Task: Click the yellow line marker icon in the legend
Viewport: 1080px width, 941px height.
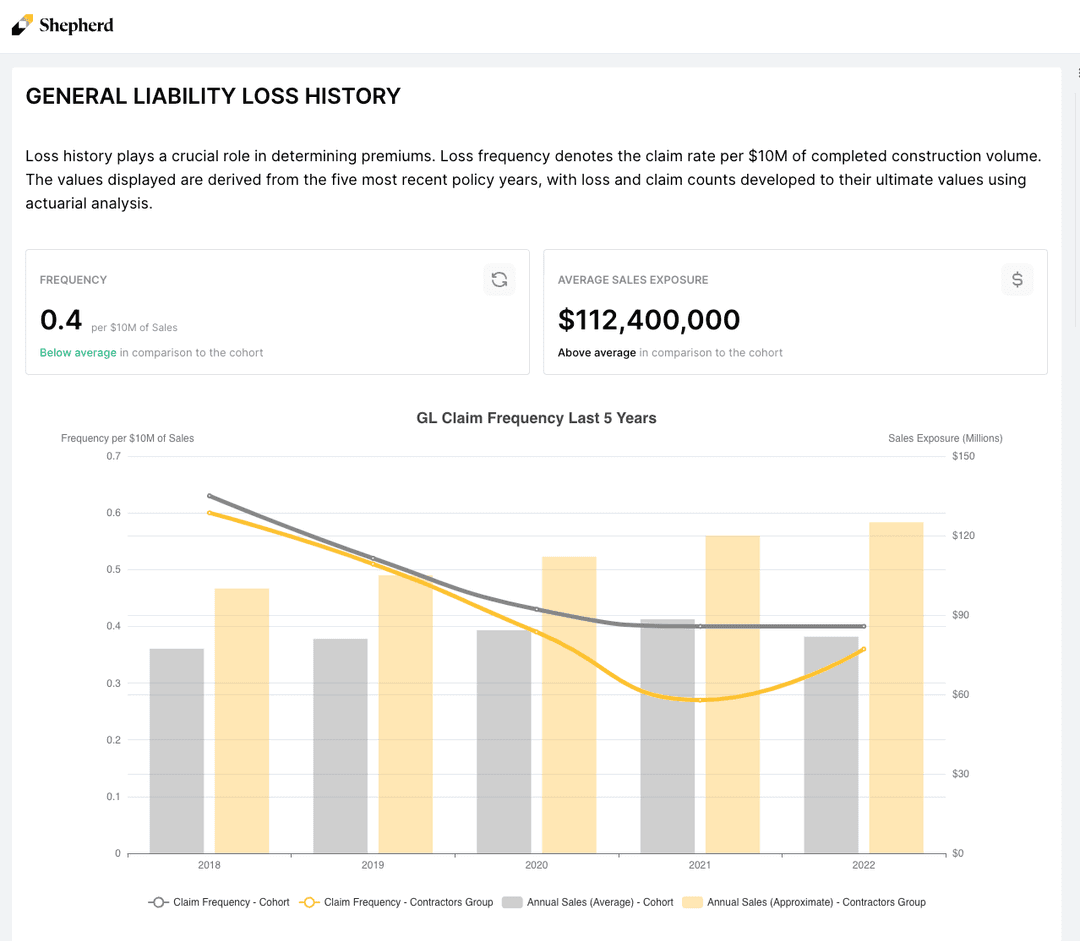Action: pos(309,902)
